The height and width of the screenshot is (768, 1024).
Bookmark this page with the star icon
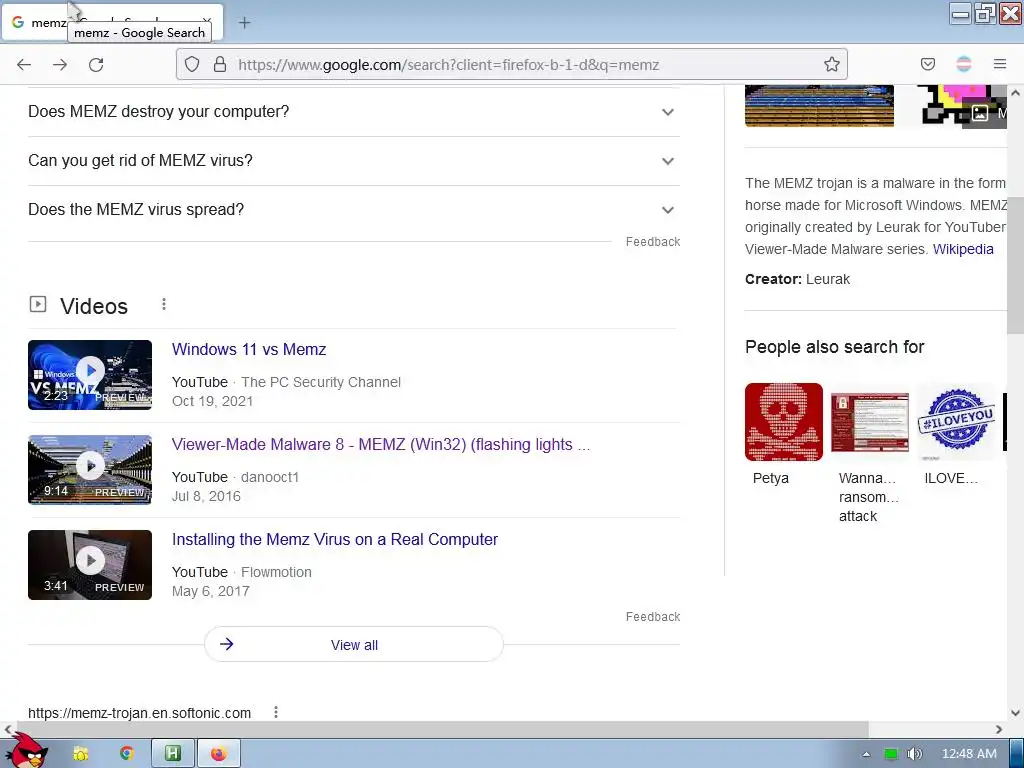tap(831, 64)
